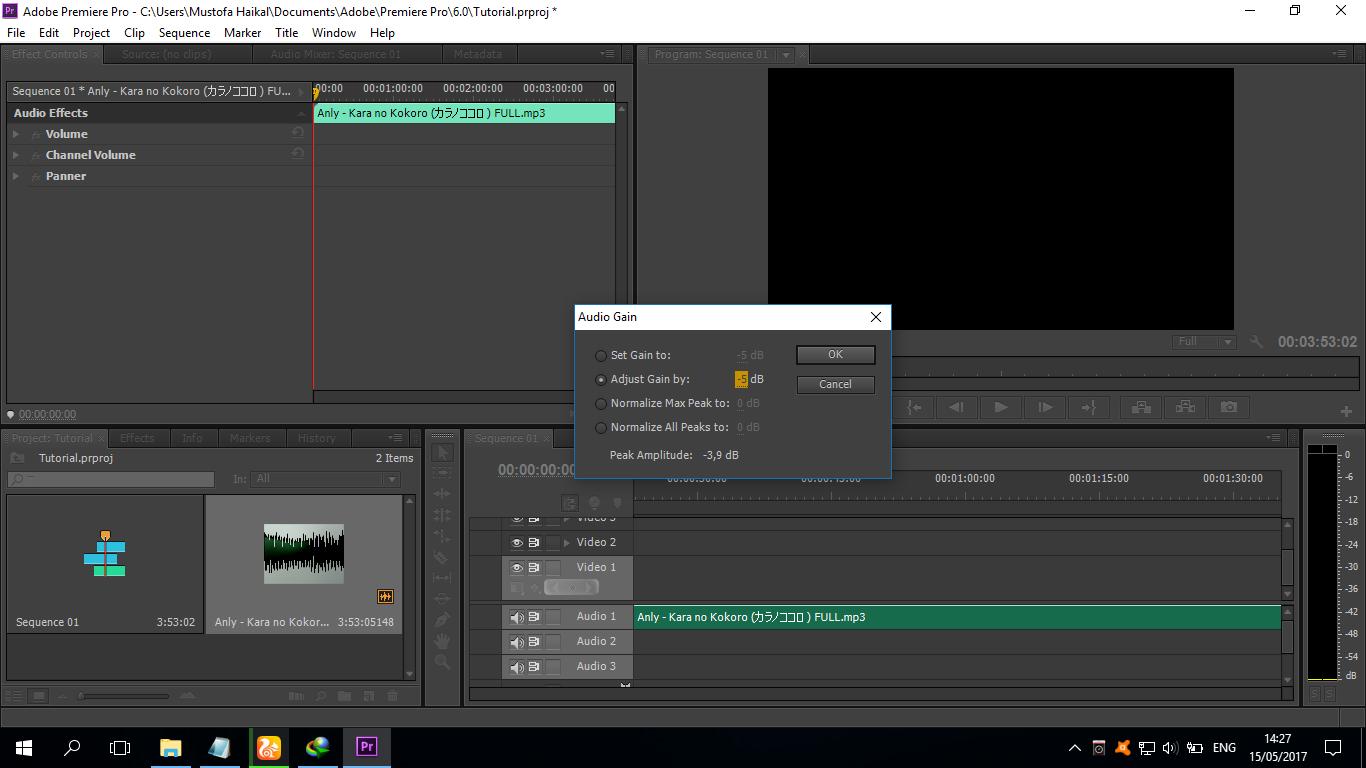Click the Find icon in Project panel

[x=320, y=695]
